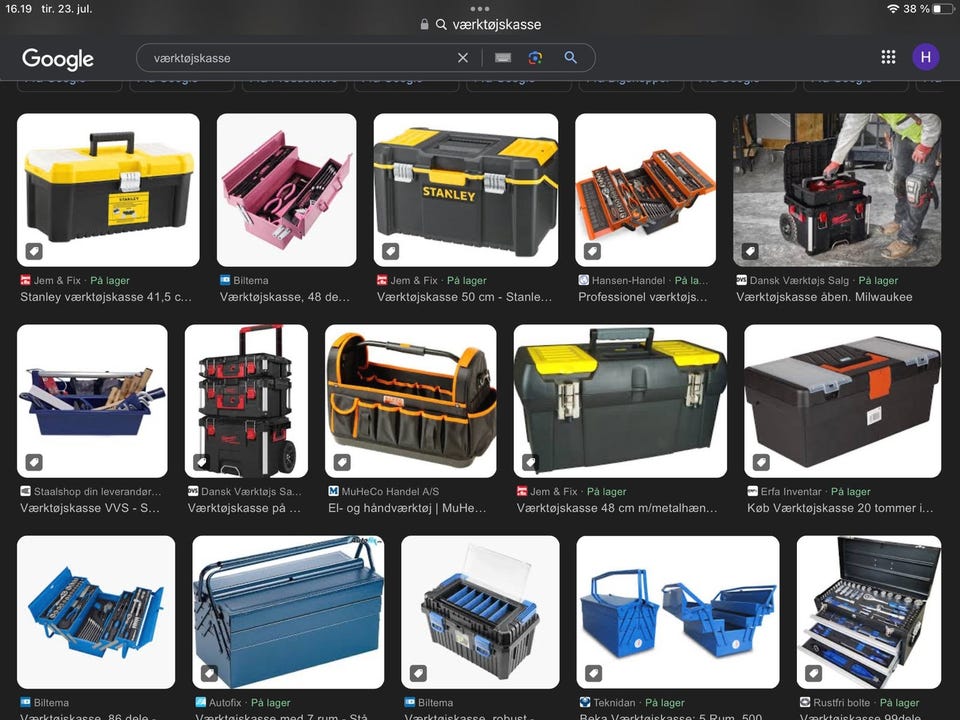Open the Stanley 50 cm toolbox image
Image resolution: width=960 pixels, height=720 pixels.
pyautogui.click(x=466, y=190)
